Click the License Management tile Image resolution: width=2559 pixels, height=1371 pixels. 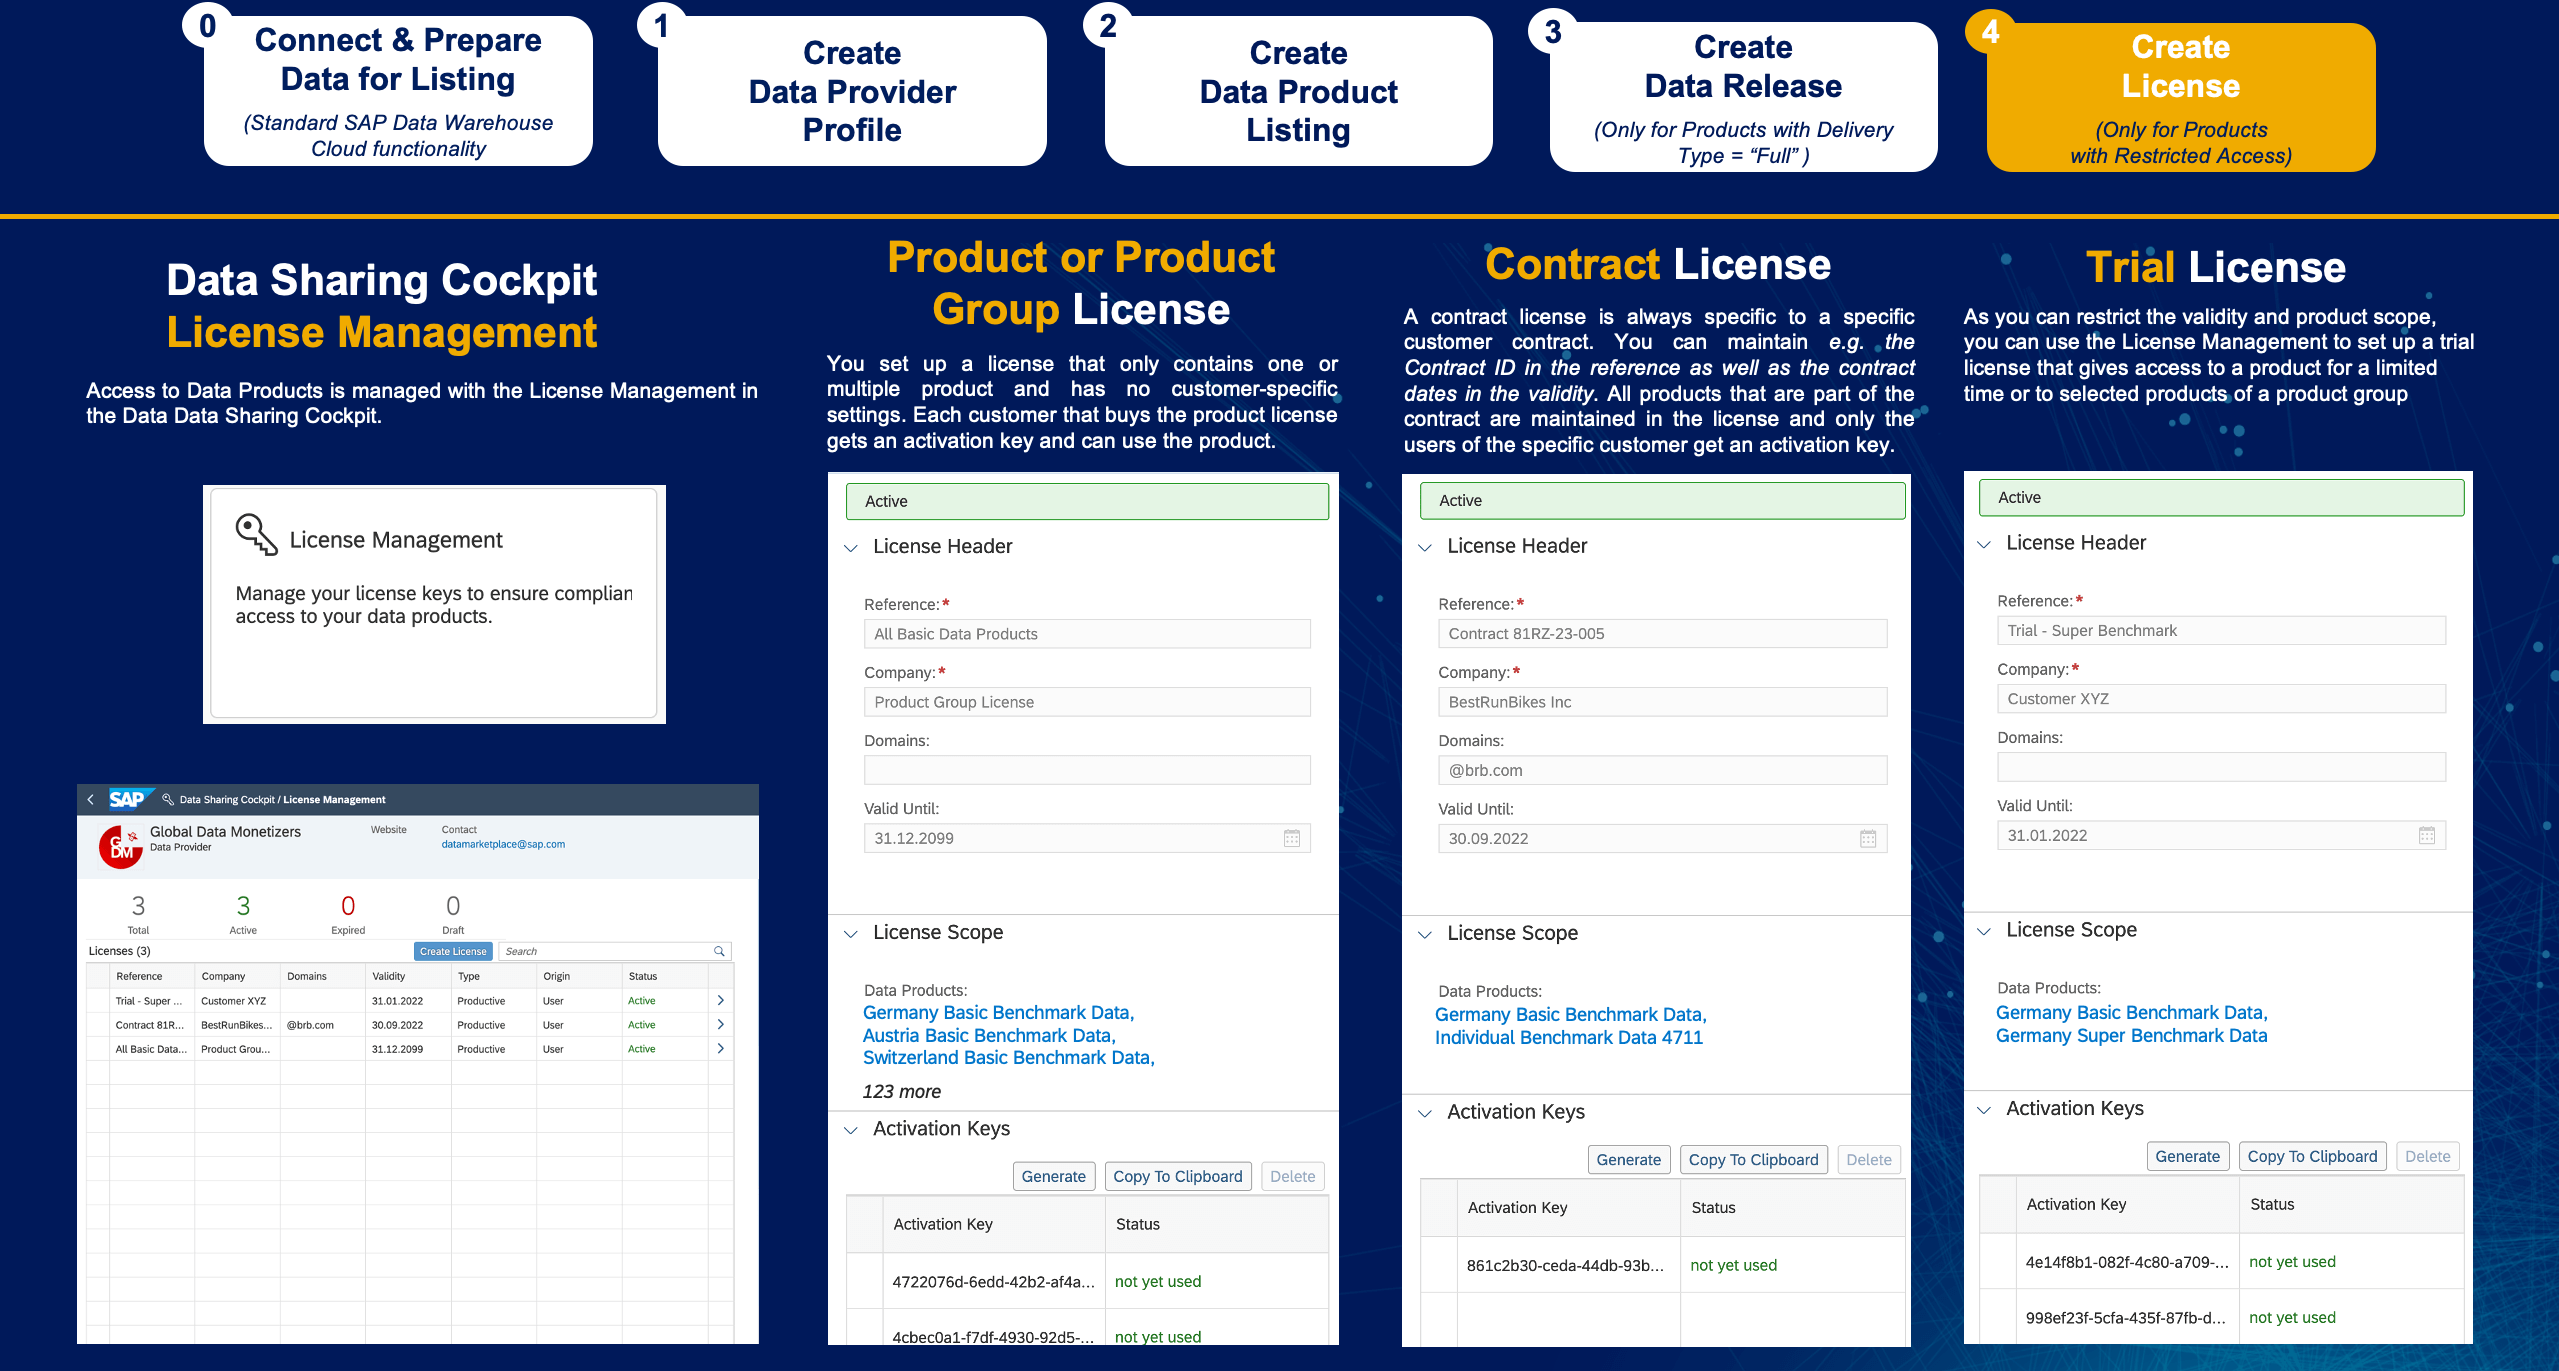coord(434,604)
